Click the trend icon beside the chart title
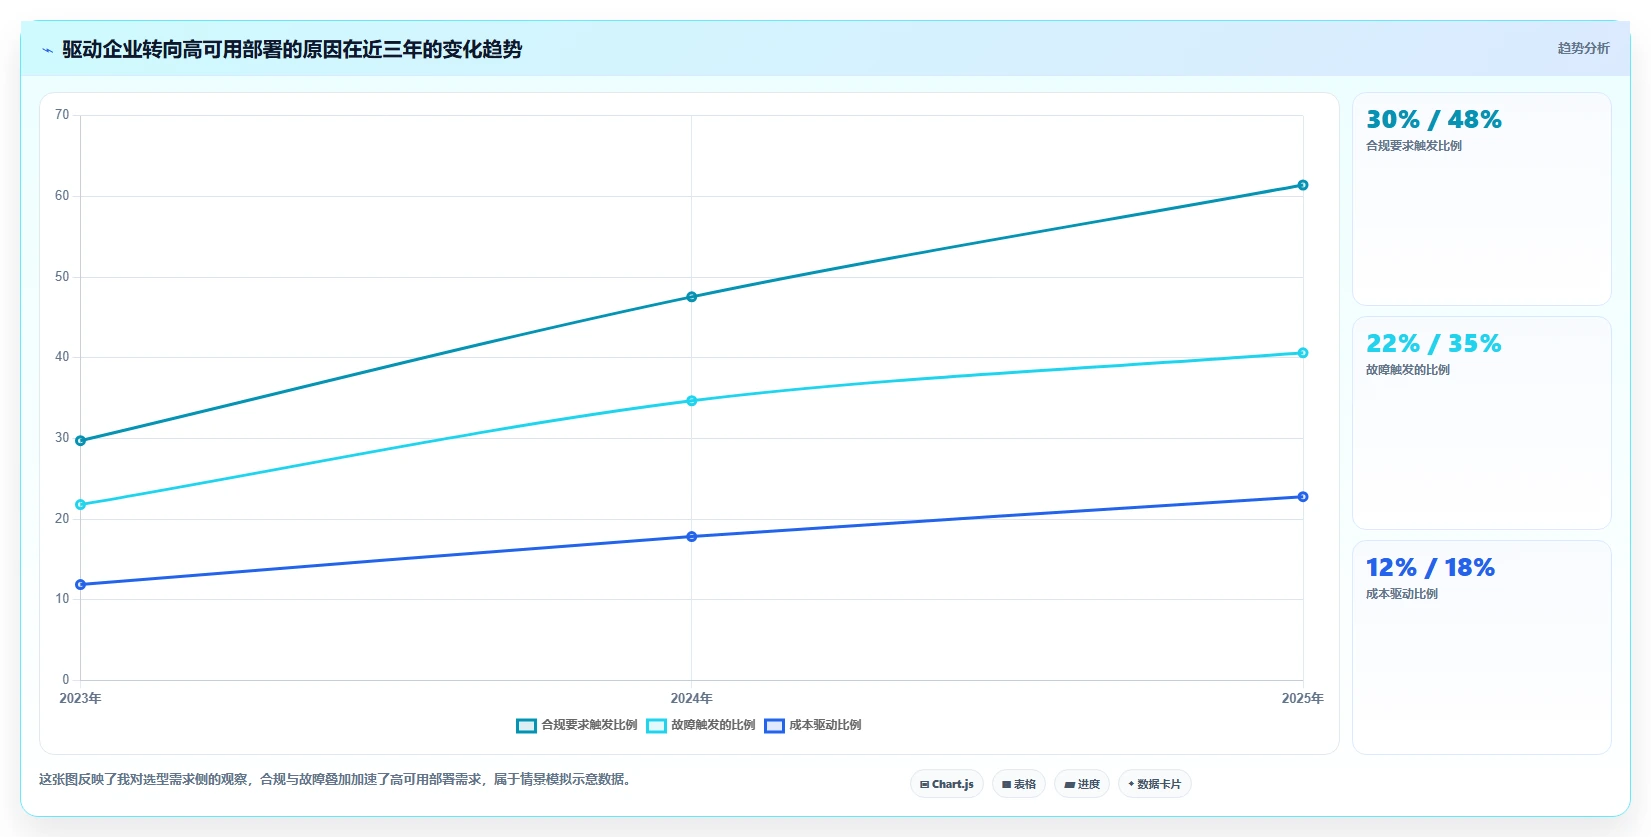The width and height of the screenshot is (1651, 837). [x=47, y=50]
